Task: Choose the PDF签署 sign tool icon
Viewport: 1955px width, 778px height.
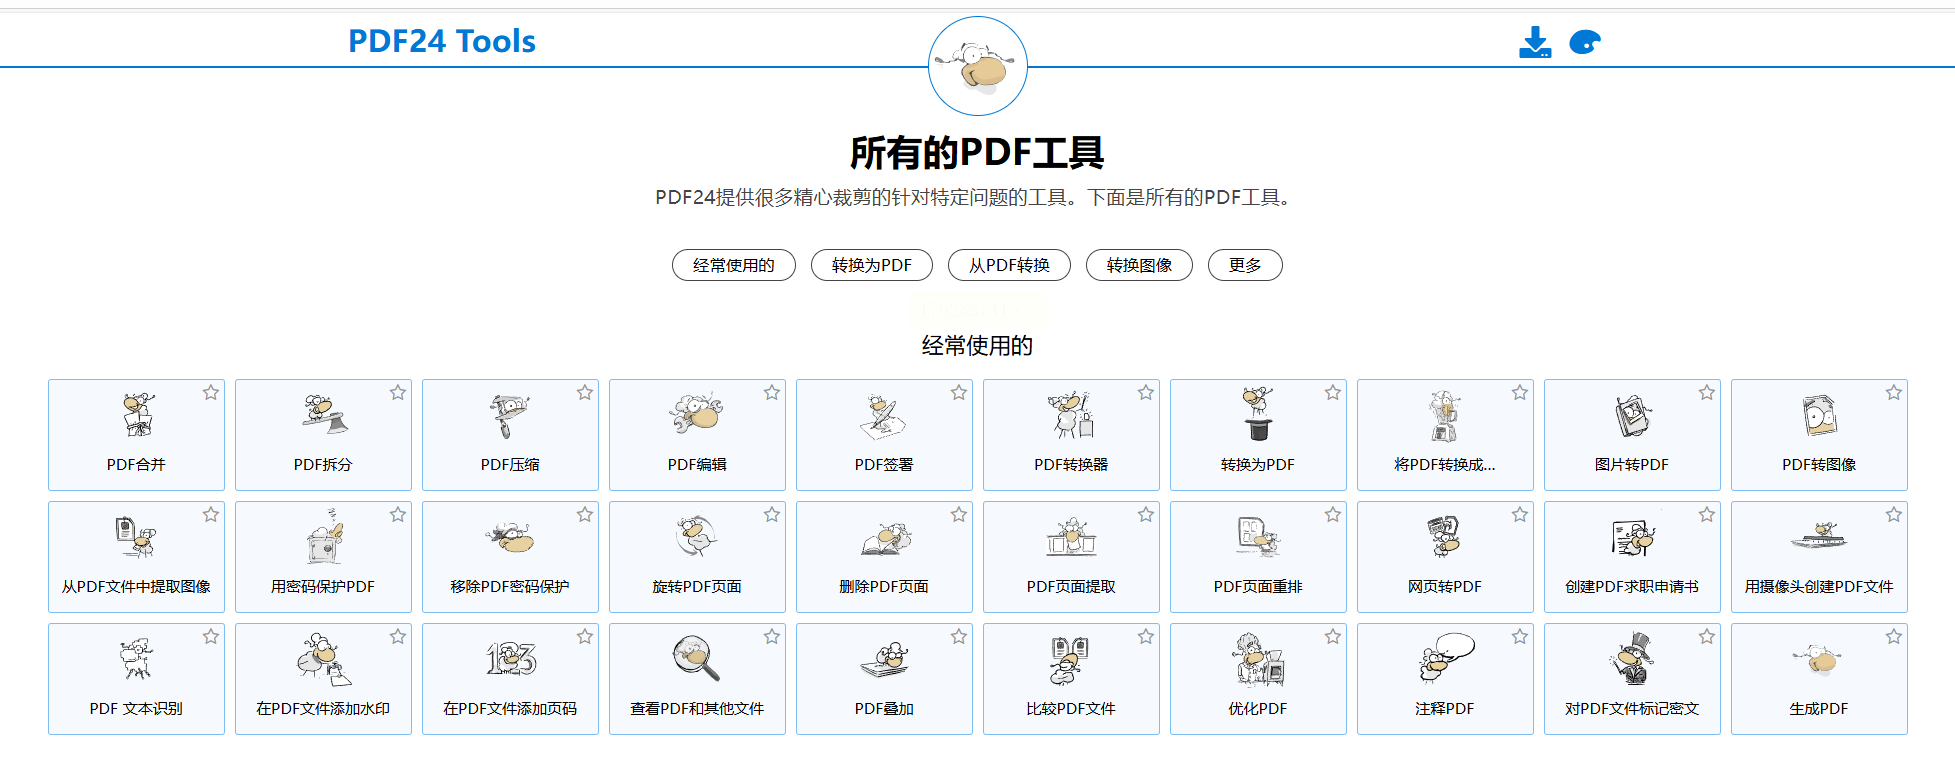Action: 884,416
